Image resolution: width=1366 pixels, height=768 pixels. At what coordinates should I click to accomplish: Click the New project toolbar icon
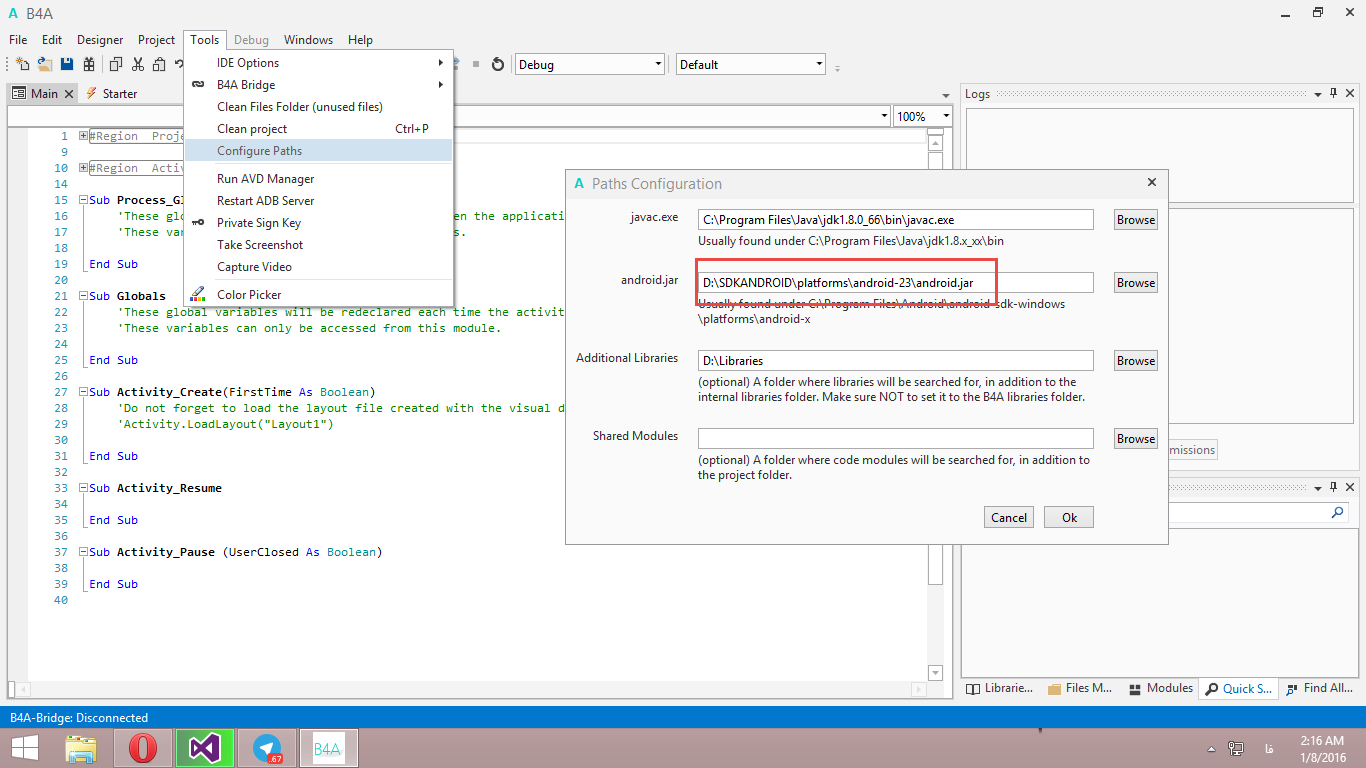click(x=22, y=65)
